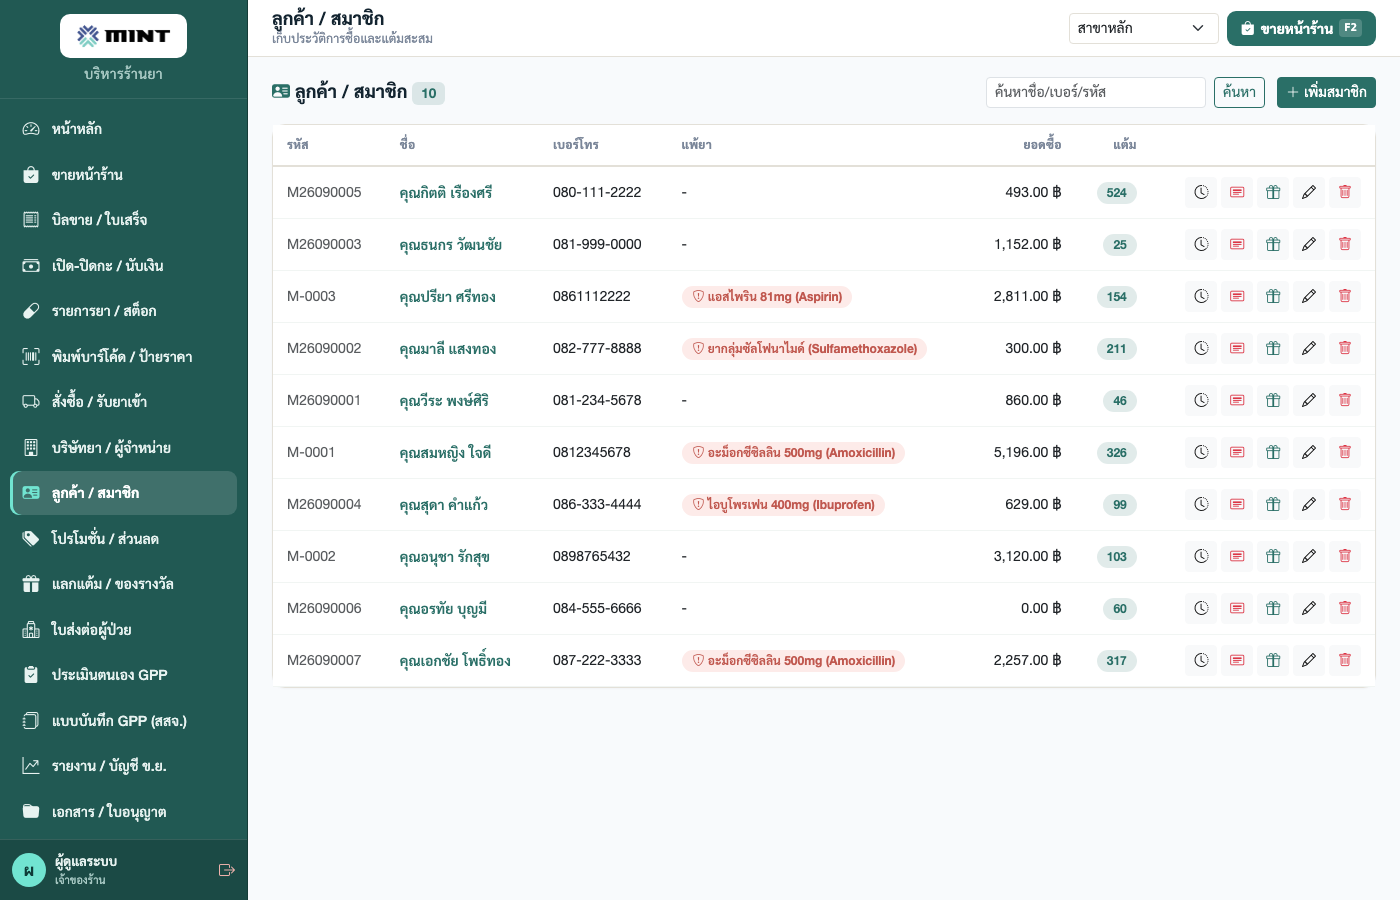
Task: Open บิลขาย / ใบเสร็จ menu item
Action: [x=124, y=220]
